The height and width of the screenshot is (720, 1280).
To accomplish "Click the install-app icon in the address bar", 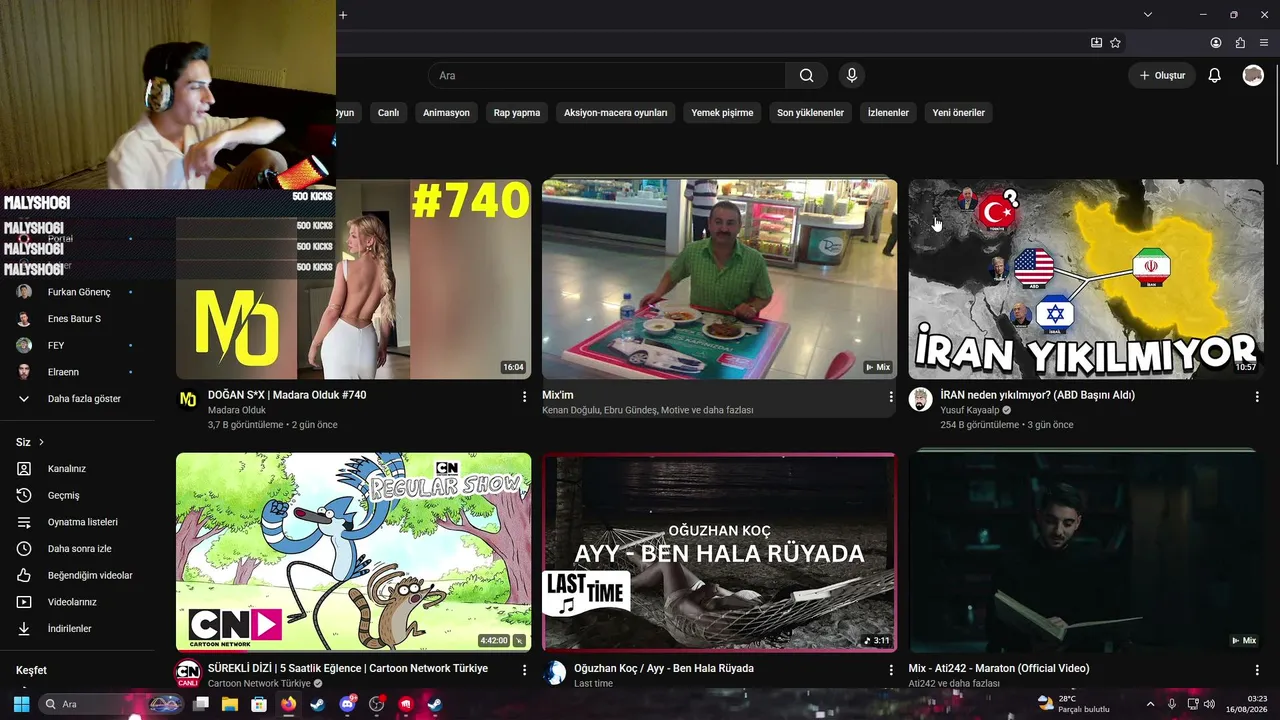I will [1097, 43].
